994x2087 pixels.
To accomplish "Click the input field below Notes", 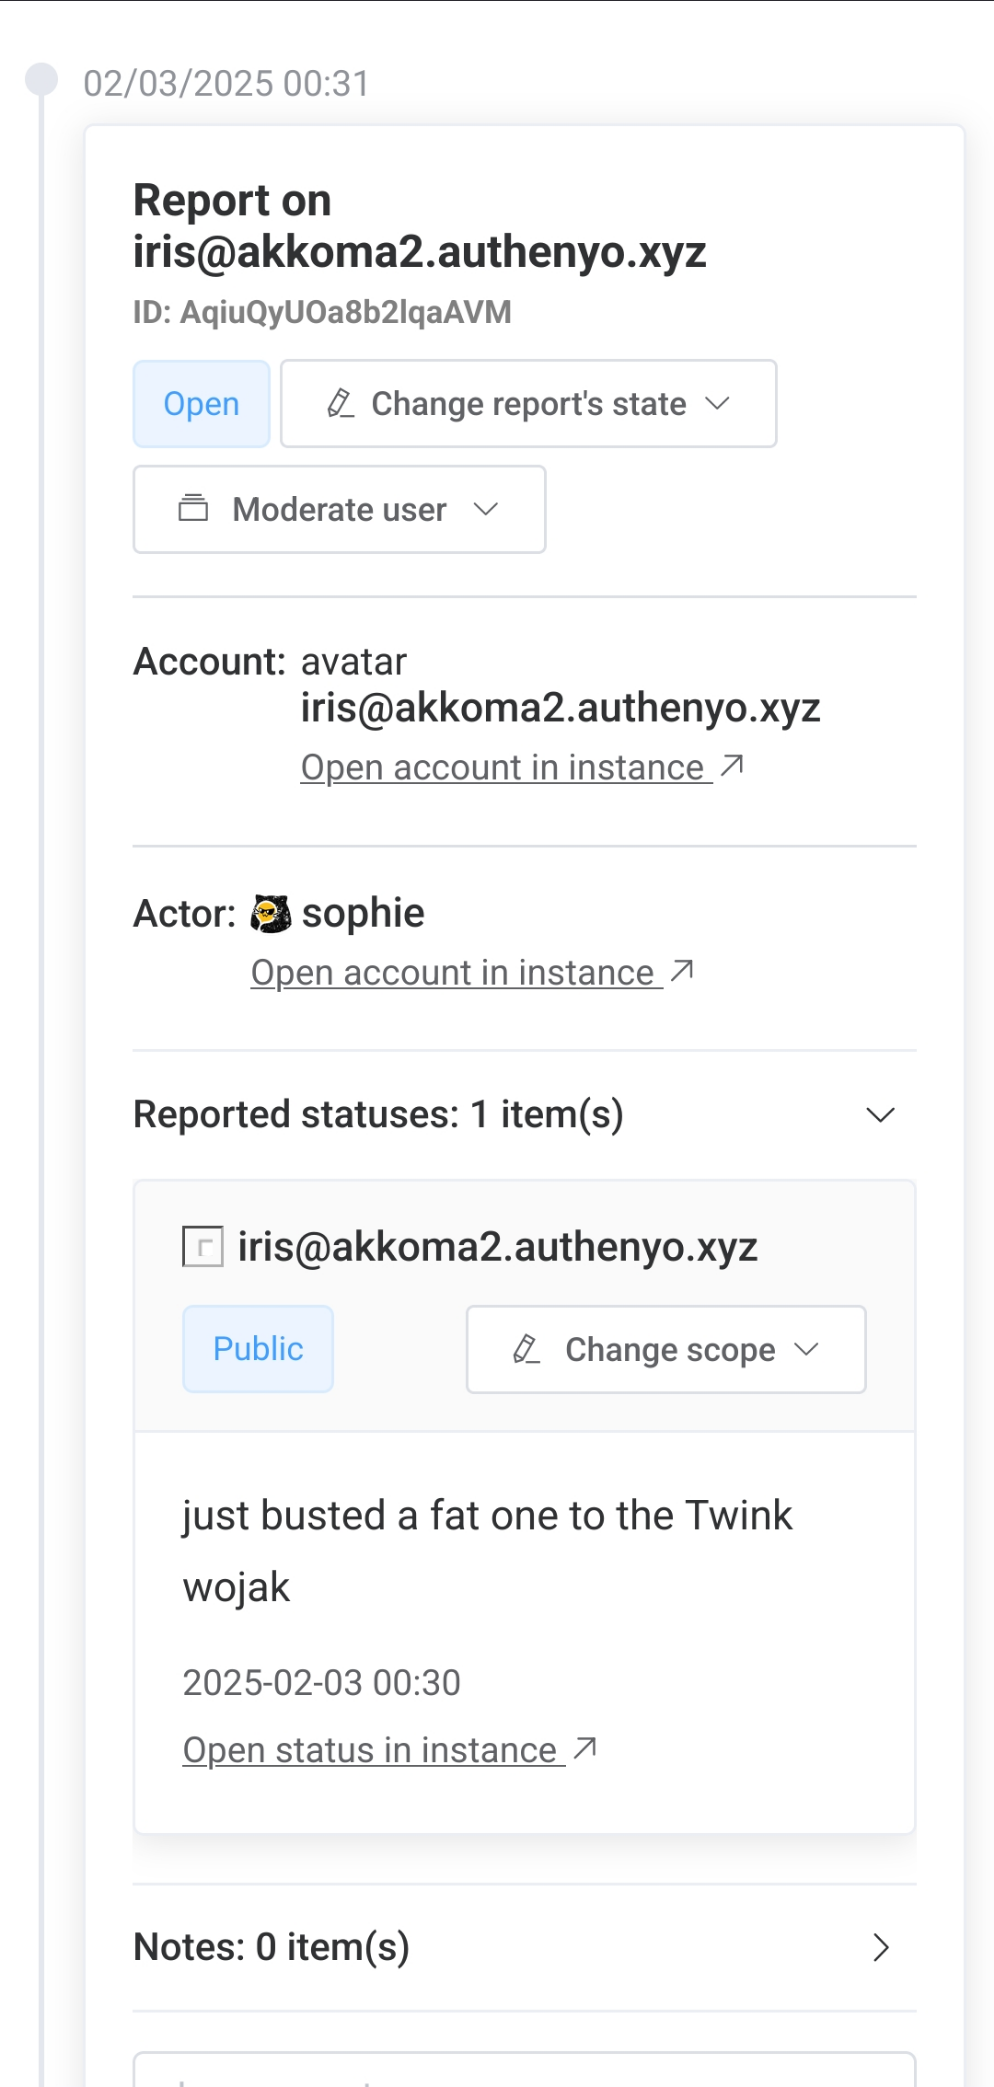I will tap(524, 2070).
